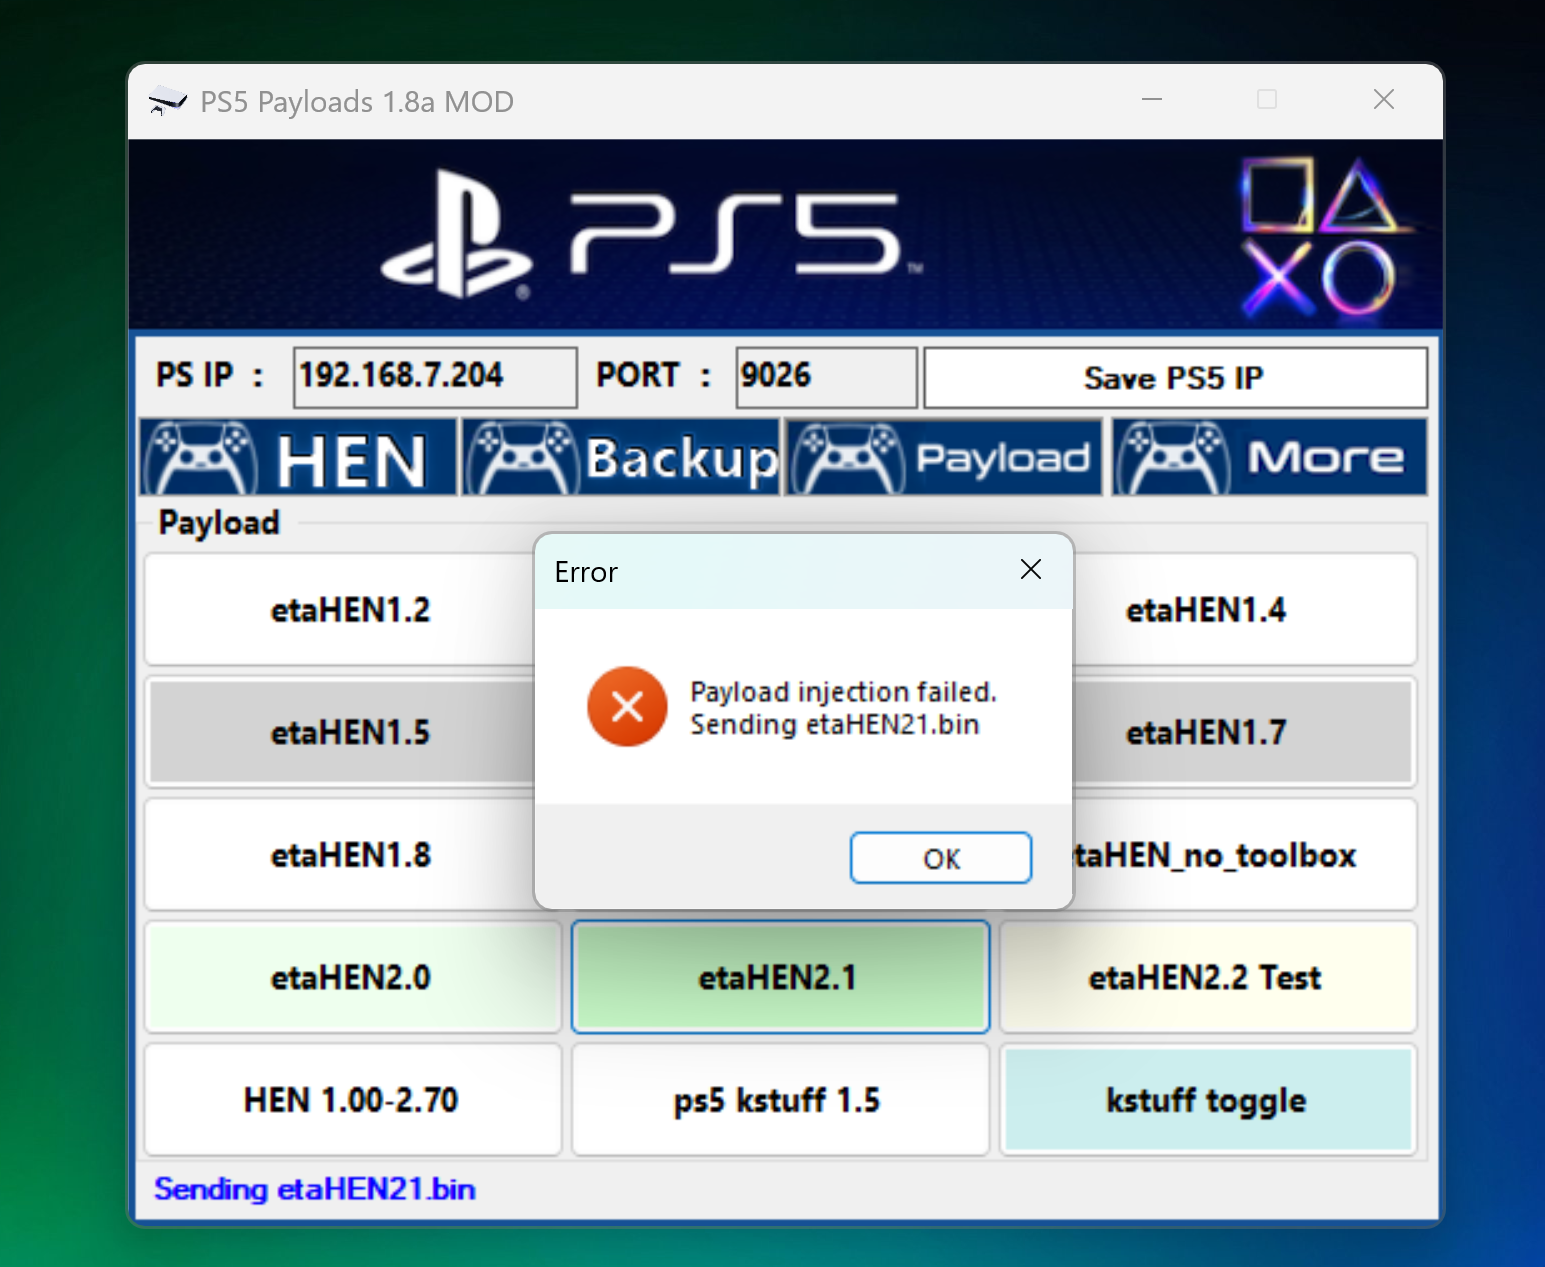Click the PlayStation shapes symbol graphic
This screenshot has width=1545, height=1267.
pos(1319,236)
